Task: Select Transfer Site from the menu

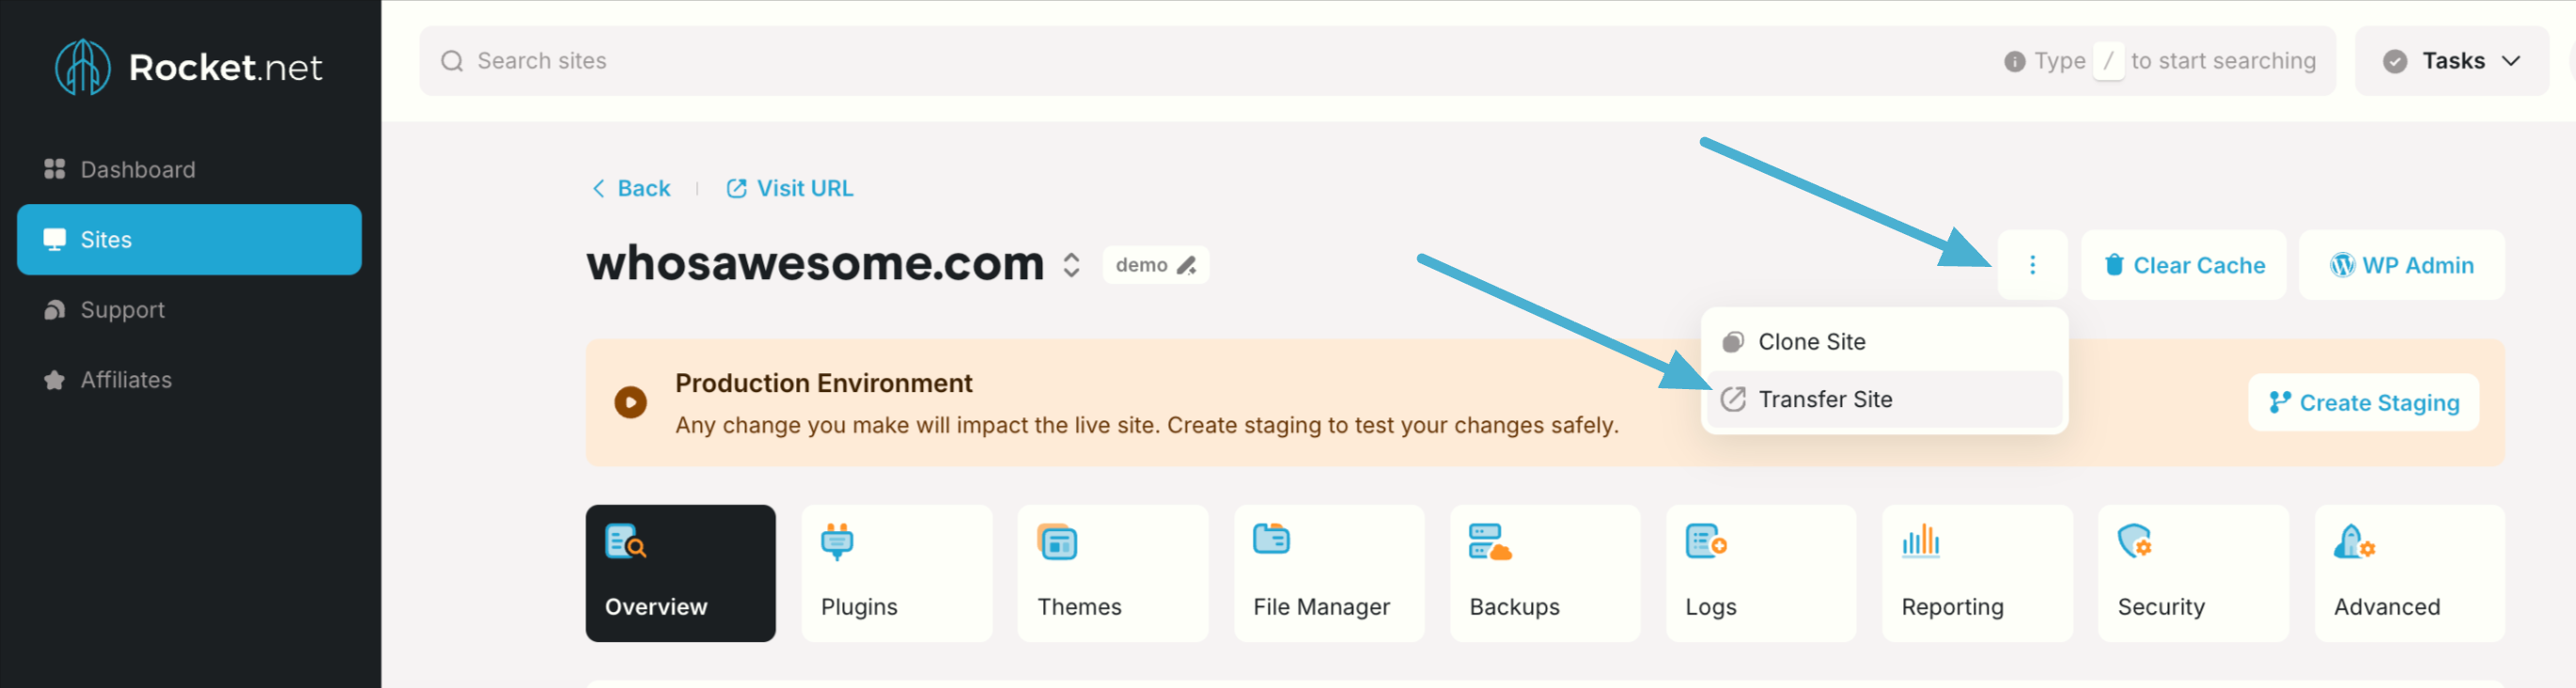Action: [x=1824, y=399]
